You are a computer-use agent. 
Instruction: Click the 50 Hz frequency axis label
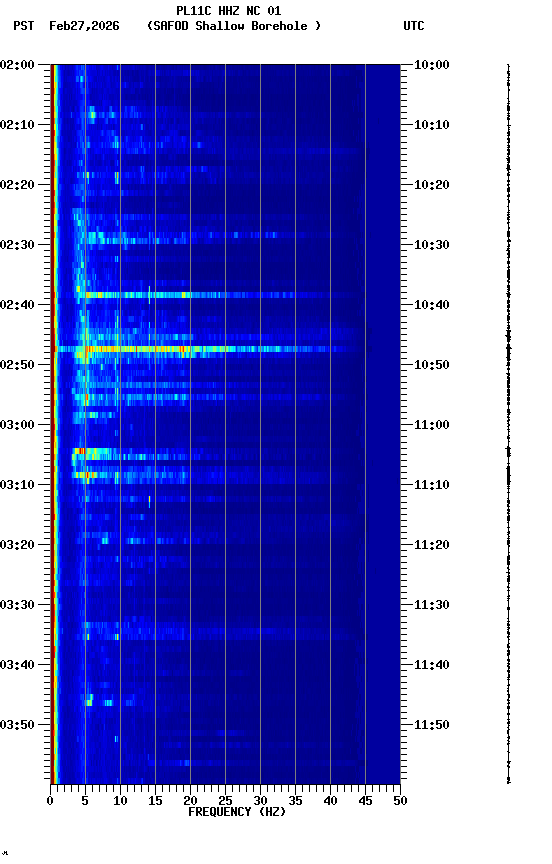401,801
